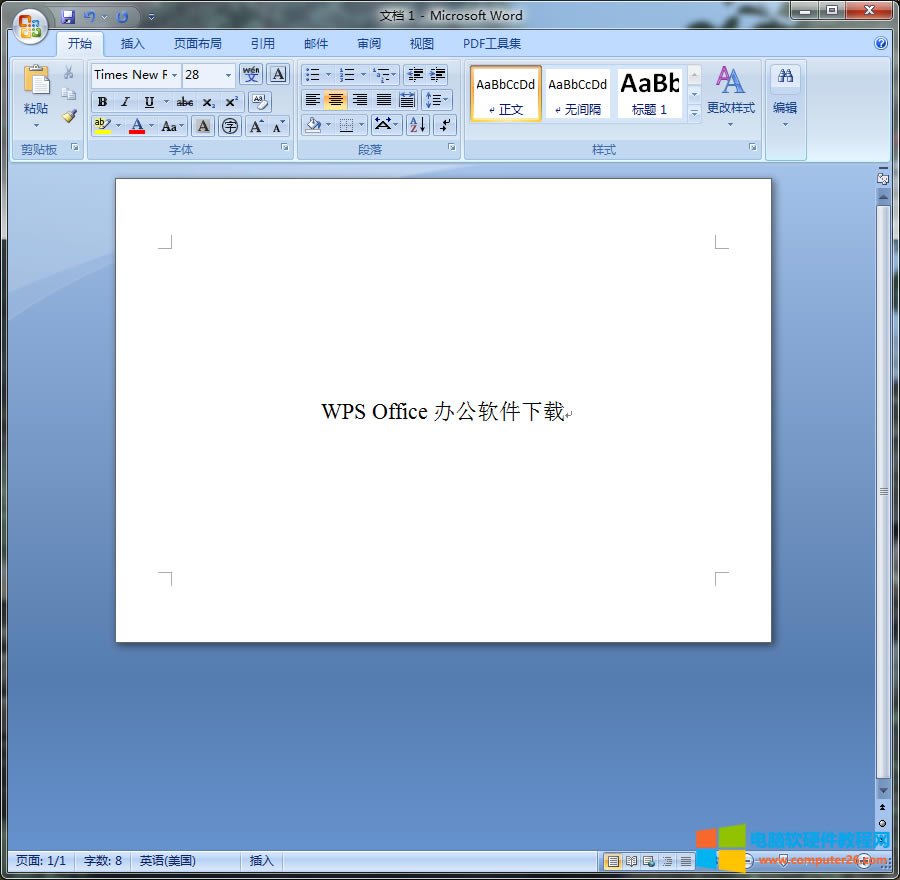Image resolution: width=900 pixels, height=880 pixels.
Task: Sort the text alphabetically (A-Z icon)
Action: tap(417, 125)
